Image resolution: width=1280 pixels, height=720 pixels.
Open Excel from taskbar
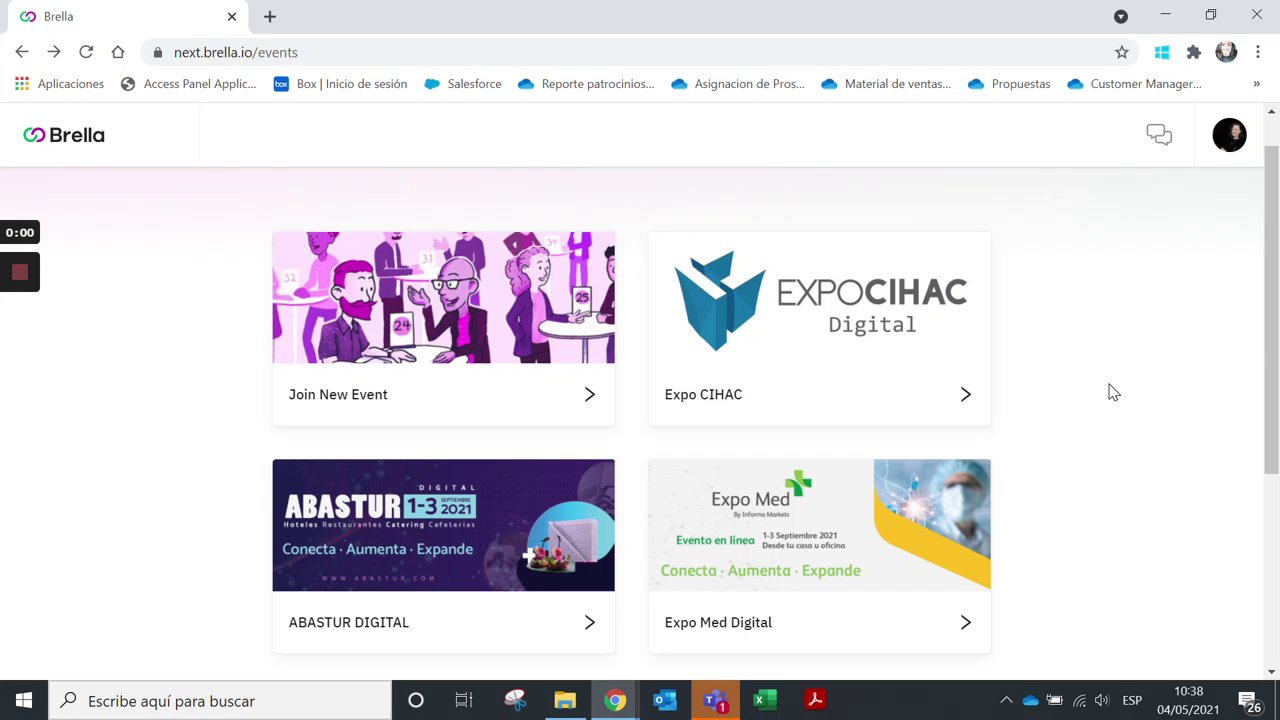765,701
